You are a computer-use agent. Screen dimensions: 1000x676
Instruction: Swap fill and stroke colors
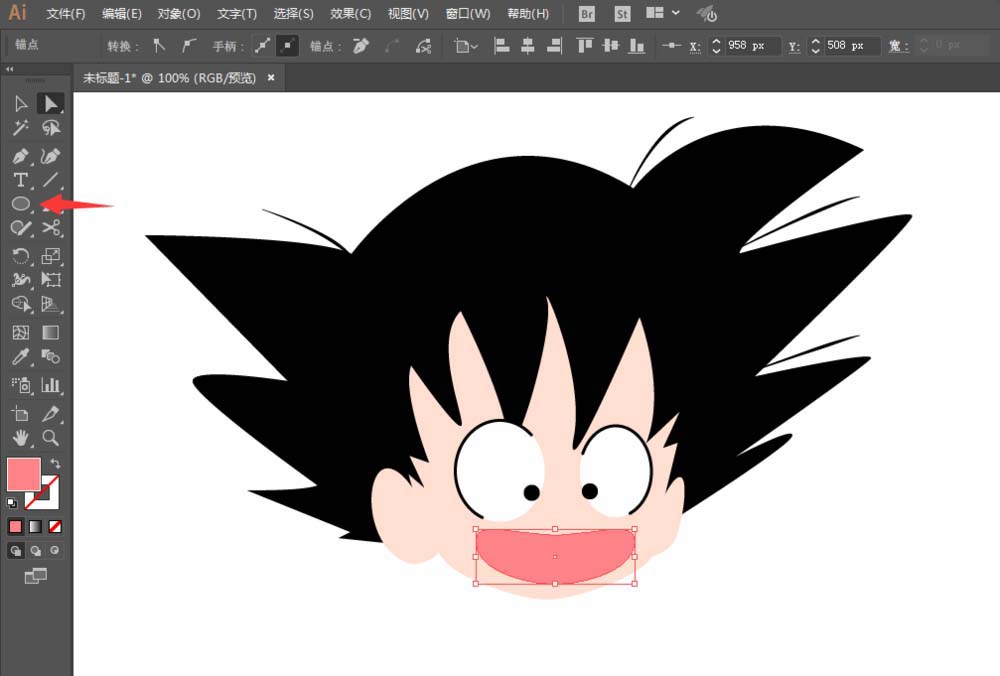click(x=55, y=464)
